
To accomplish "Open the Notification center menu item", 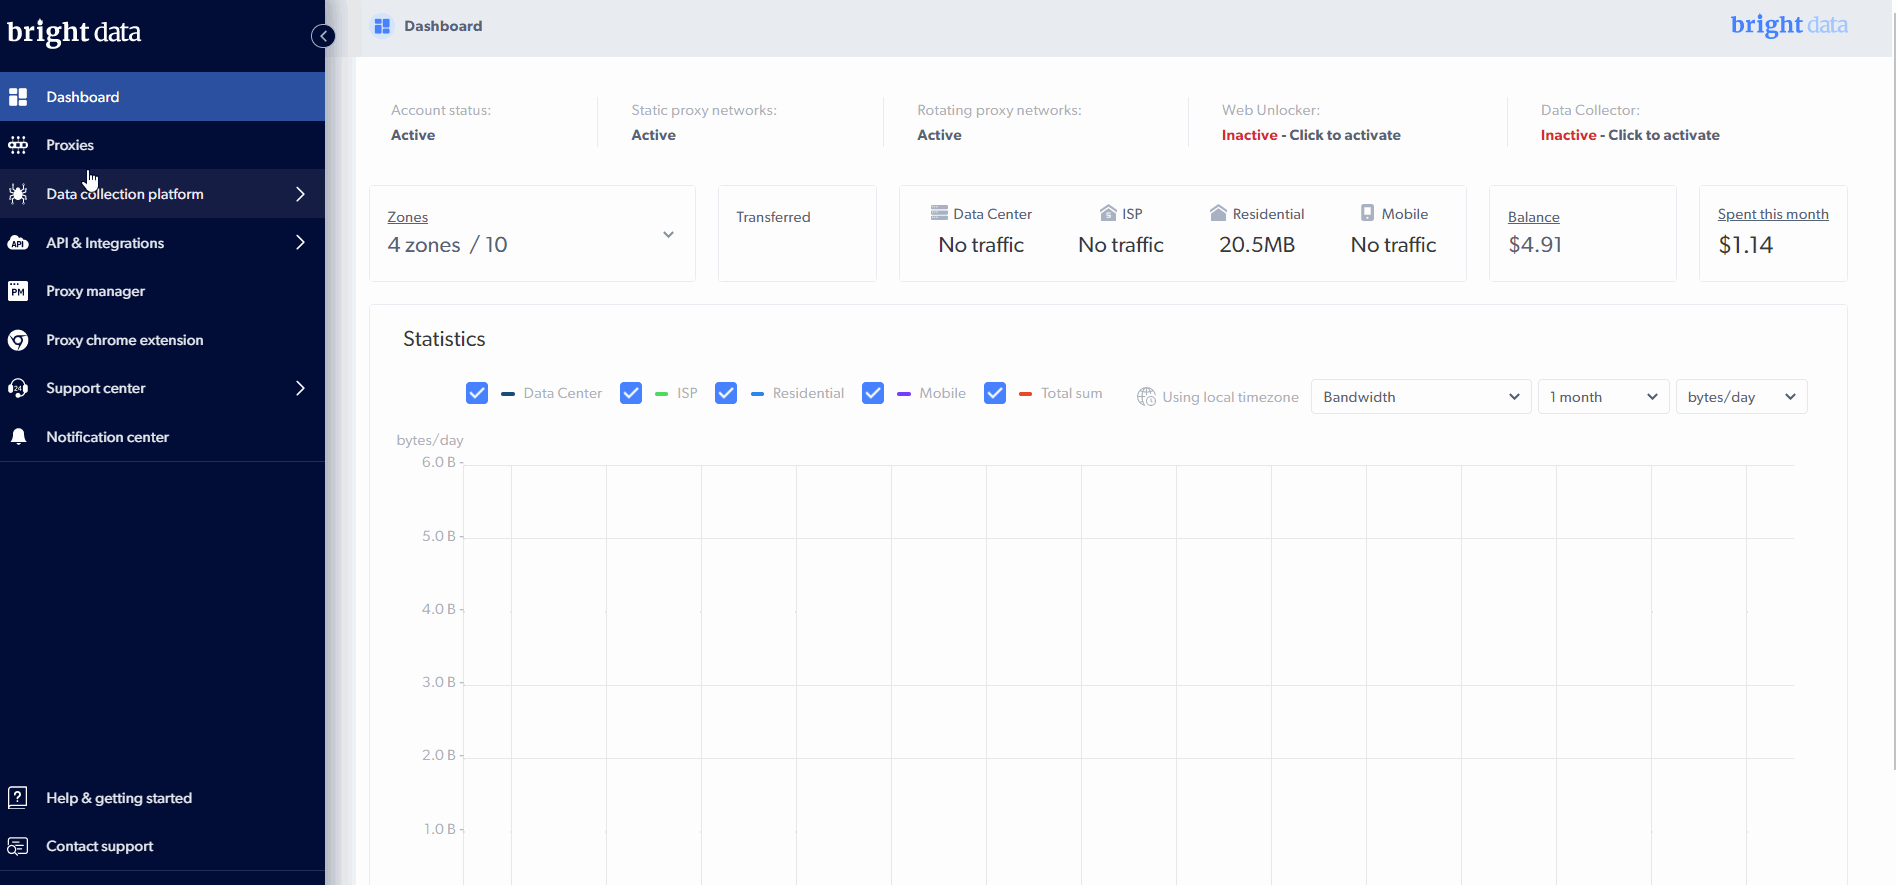I will point(162,437).
